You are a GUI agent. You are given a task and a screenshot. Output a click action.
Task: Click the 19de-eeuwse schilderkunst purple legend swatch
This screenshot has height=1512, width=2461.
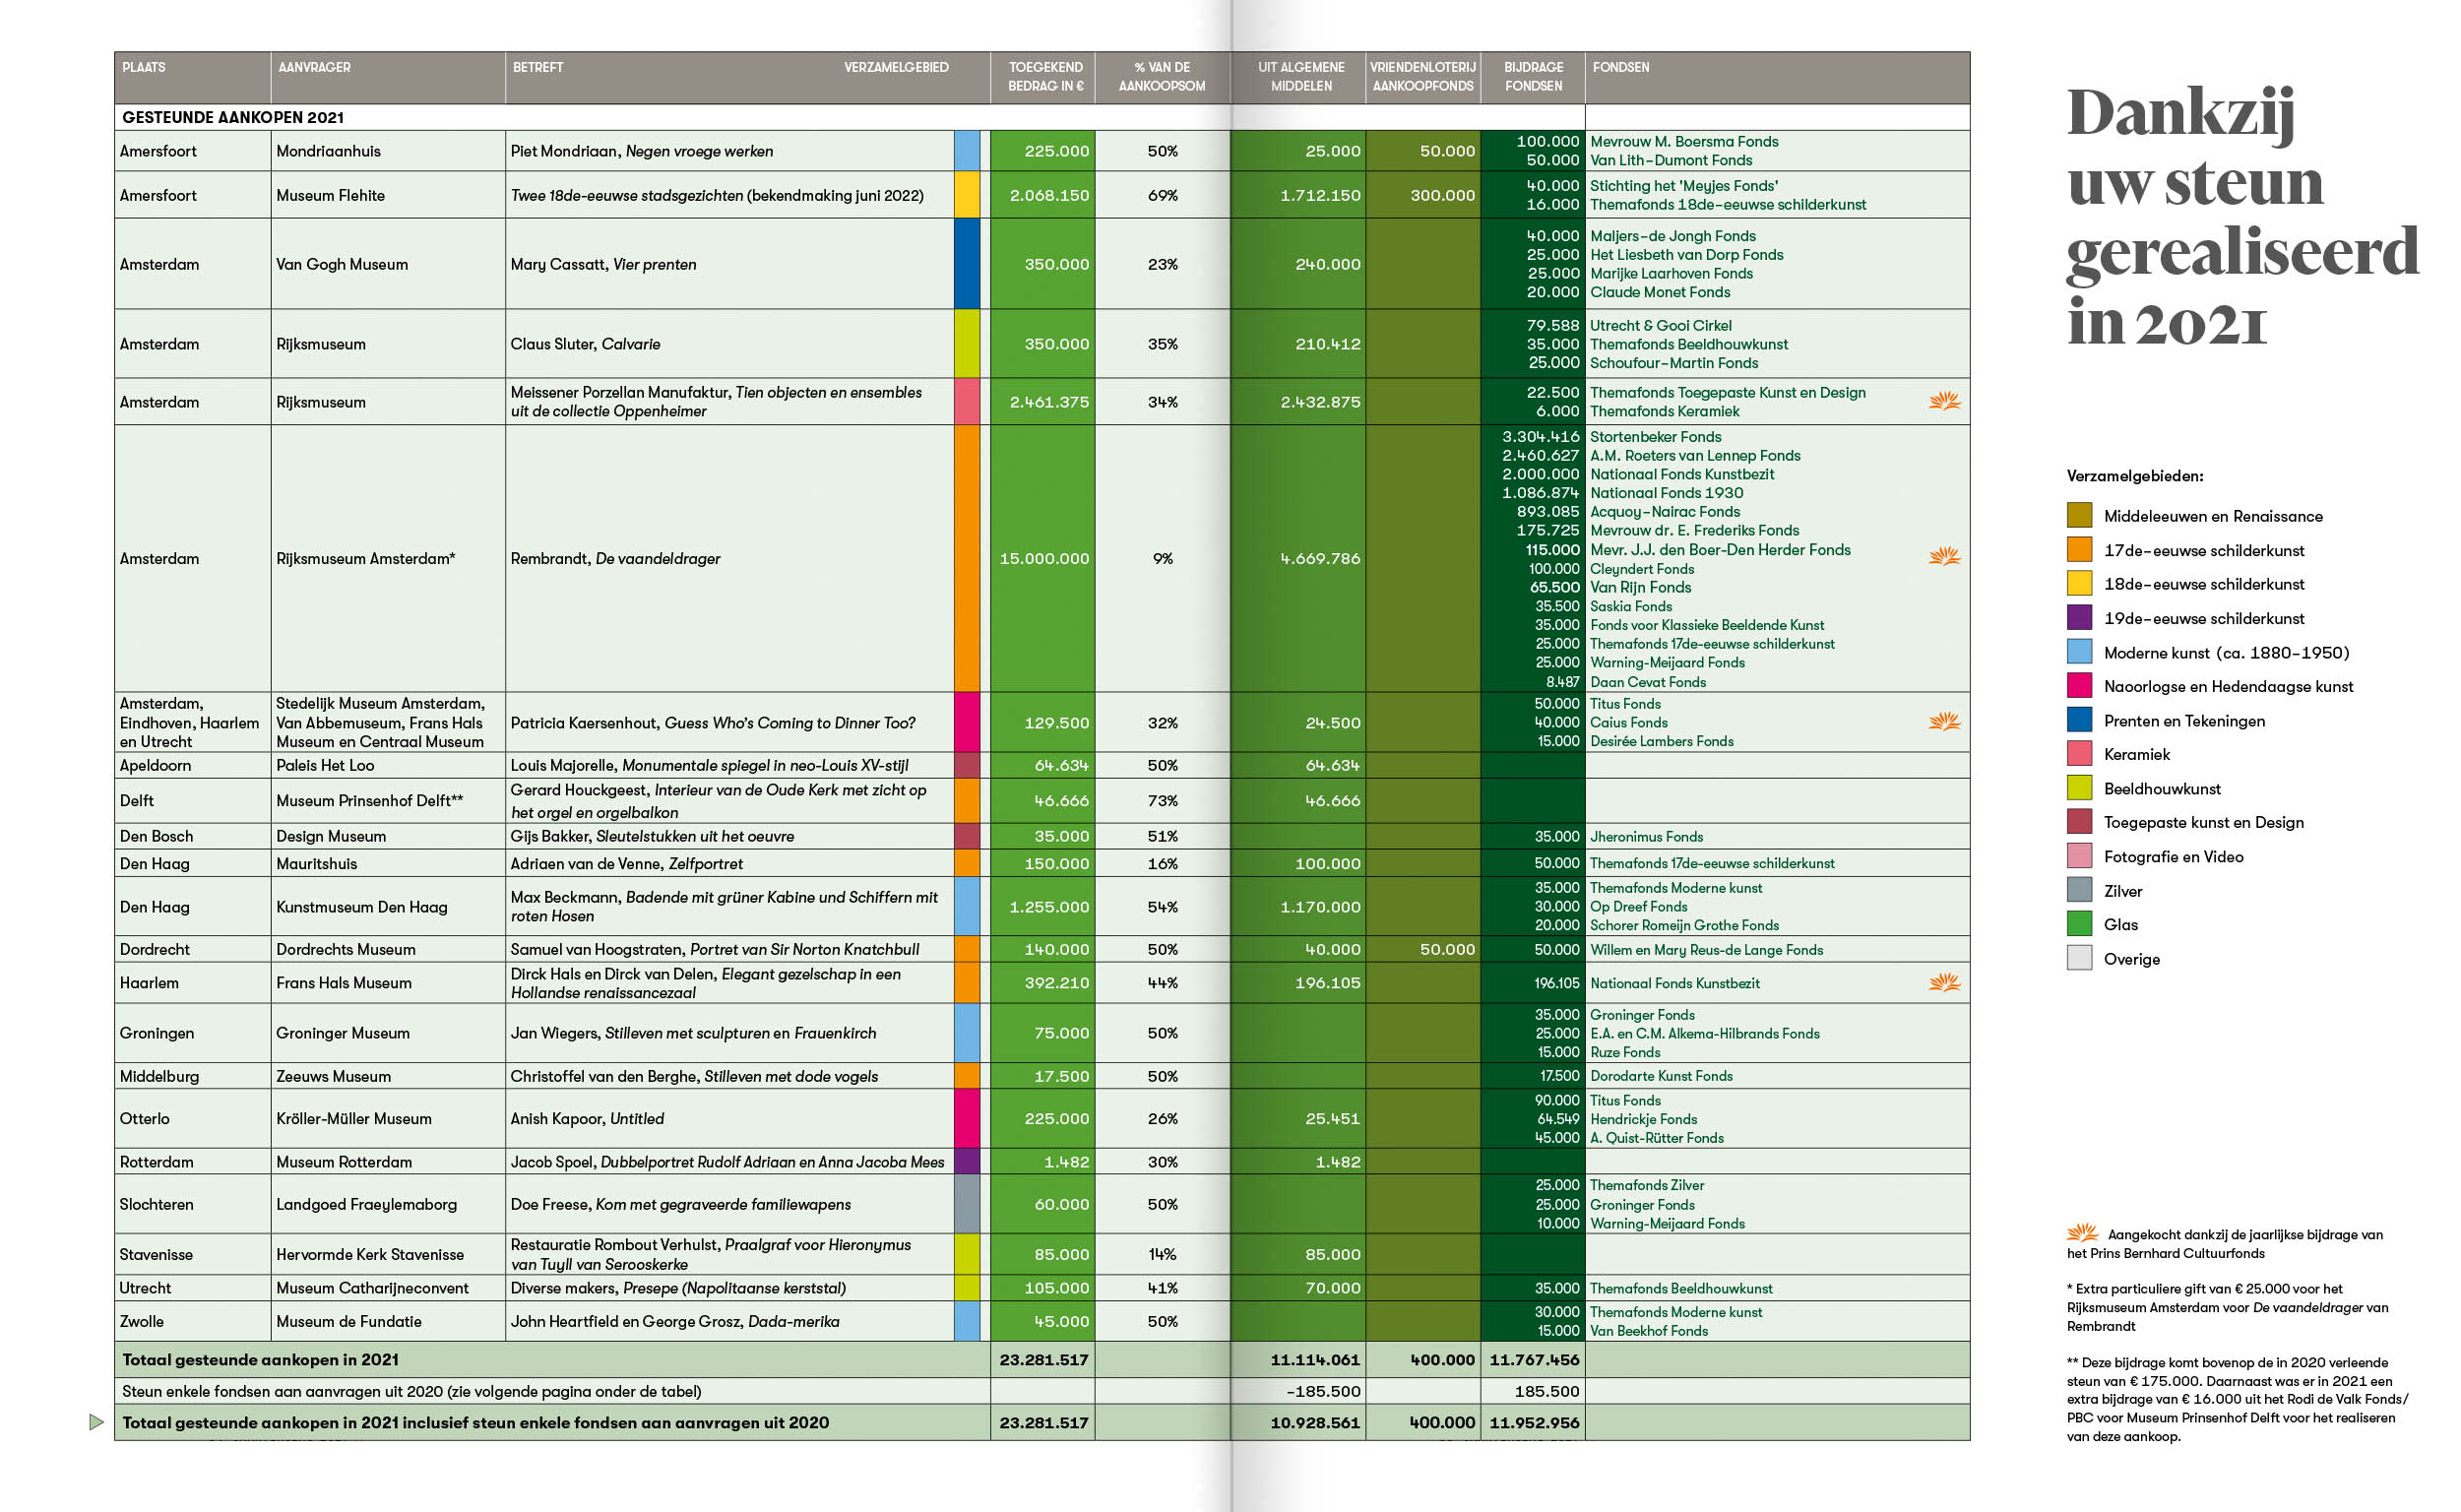[x=2079, y=618]
